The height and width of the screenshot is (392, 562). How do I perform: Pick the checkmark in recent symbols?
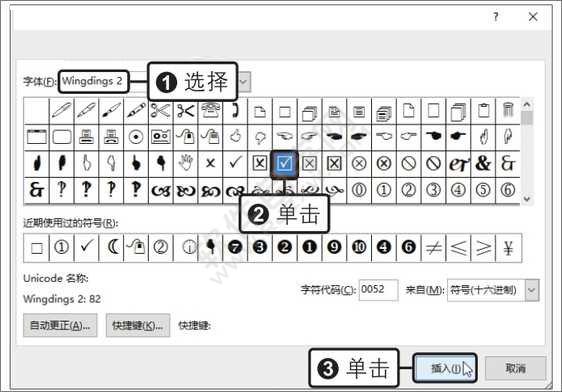tap(86, 247)
